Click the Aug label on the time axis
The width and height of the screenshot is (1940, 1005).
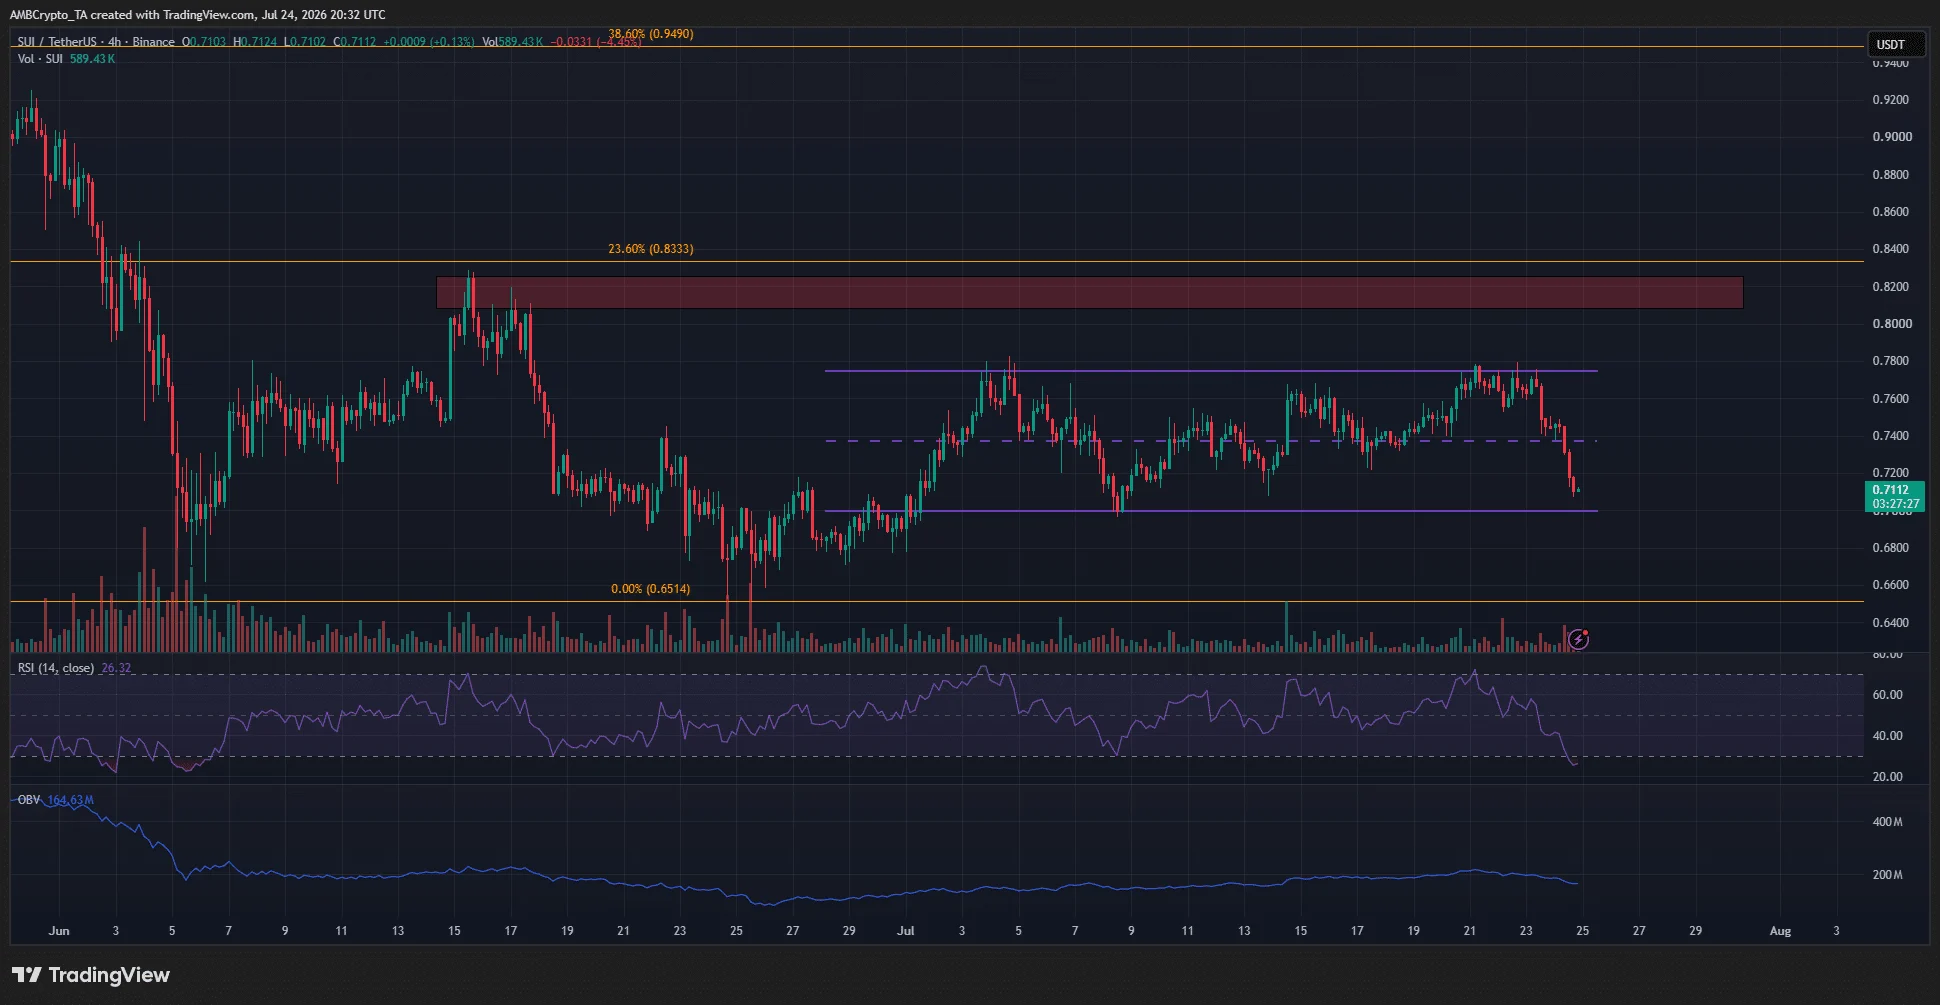1780,931
